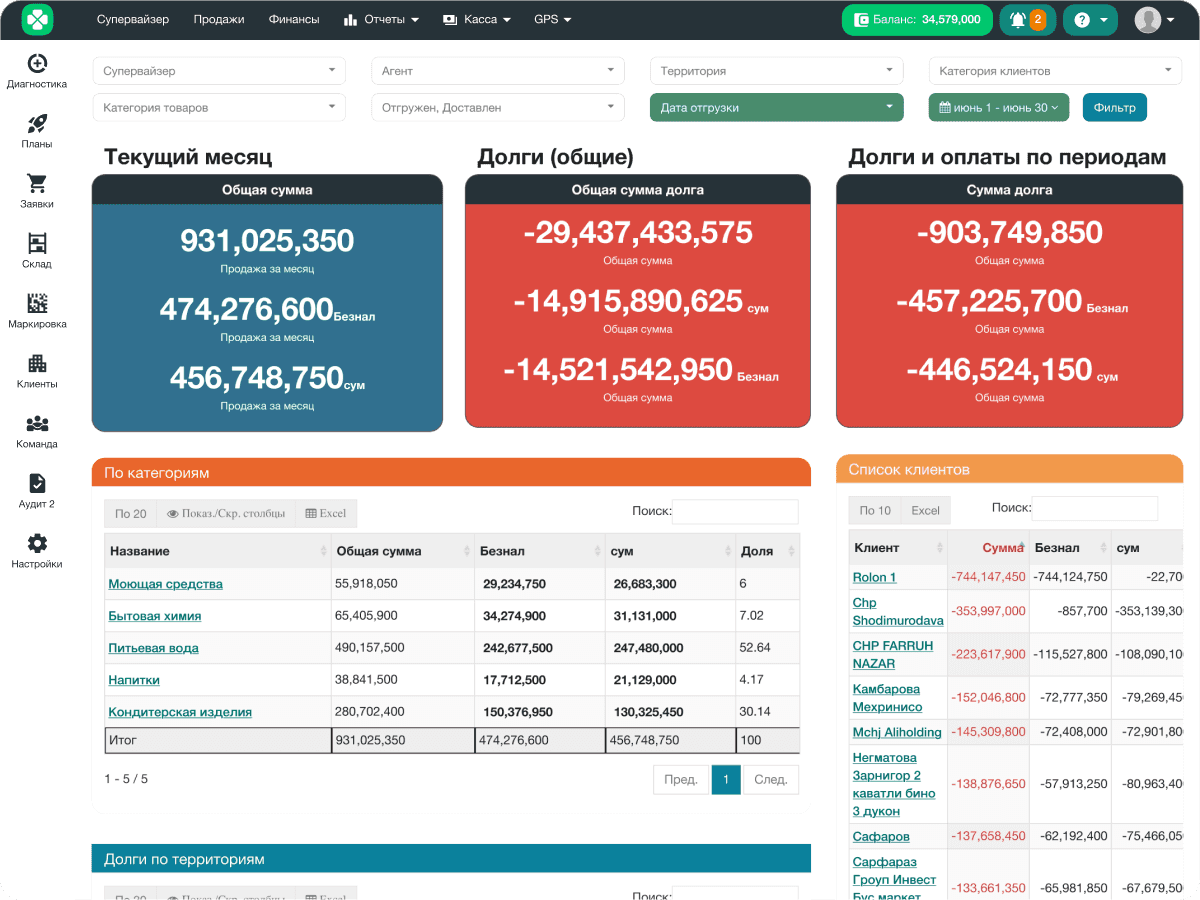Image resolution: width=1200 pixels, height=900 pixels.
Task: Open Настройки gear icon in sidebar
Action: [37, 552]
